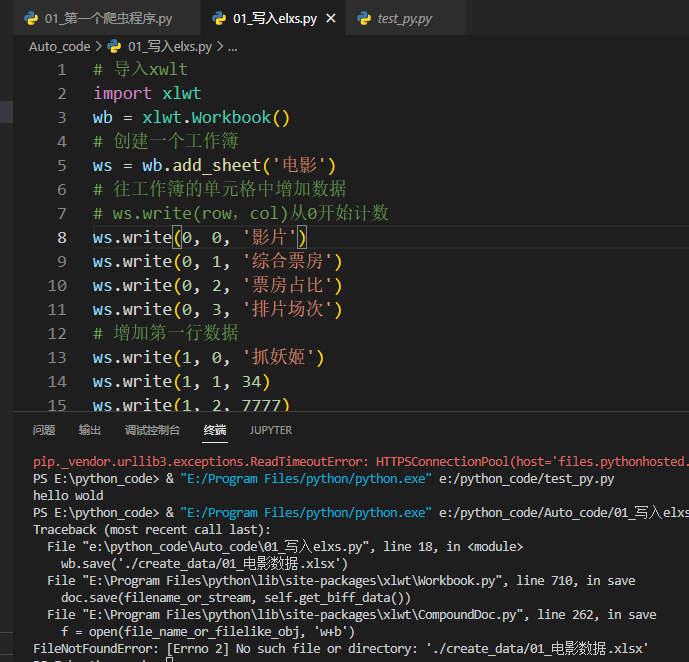Click the comment '# 增加第一行数据'
The image size is (689, 662).
166,333
